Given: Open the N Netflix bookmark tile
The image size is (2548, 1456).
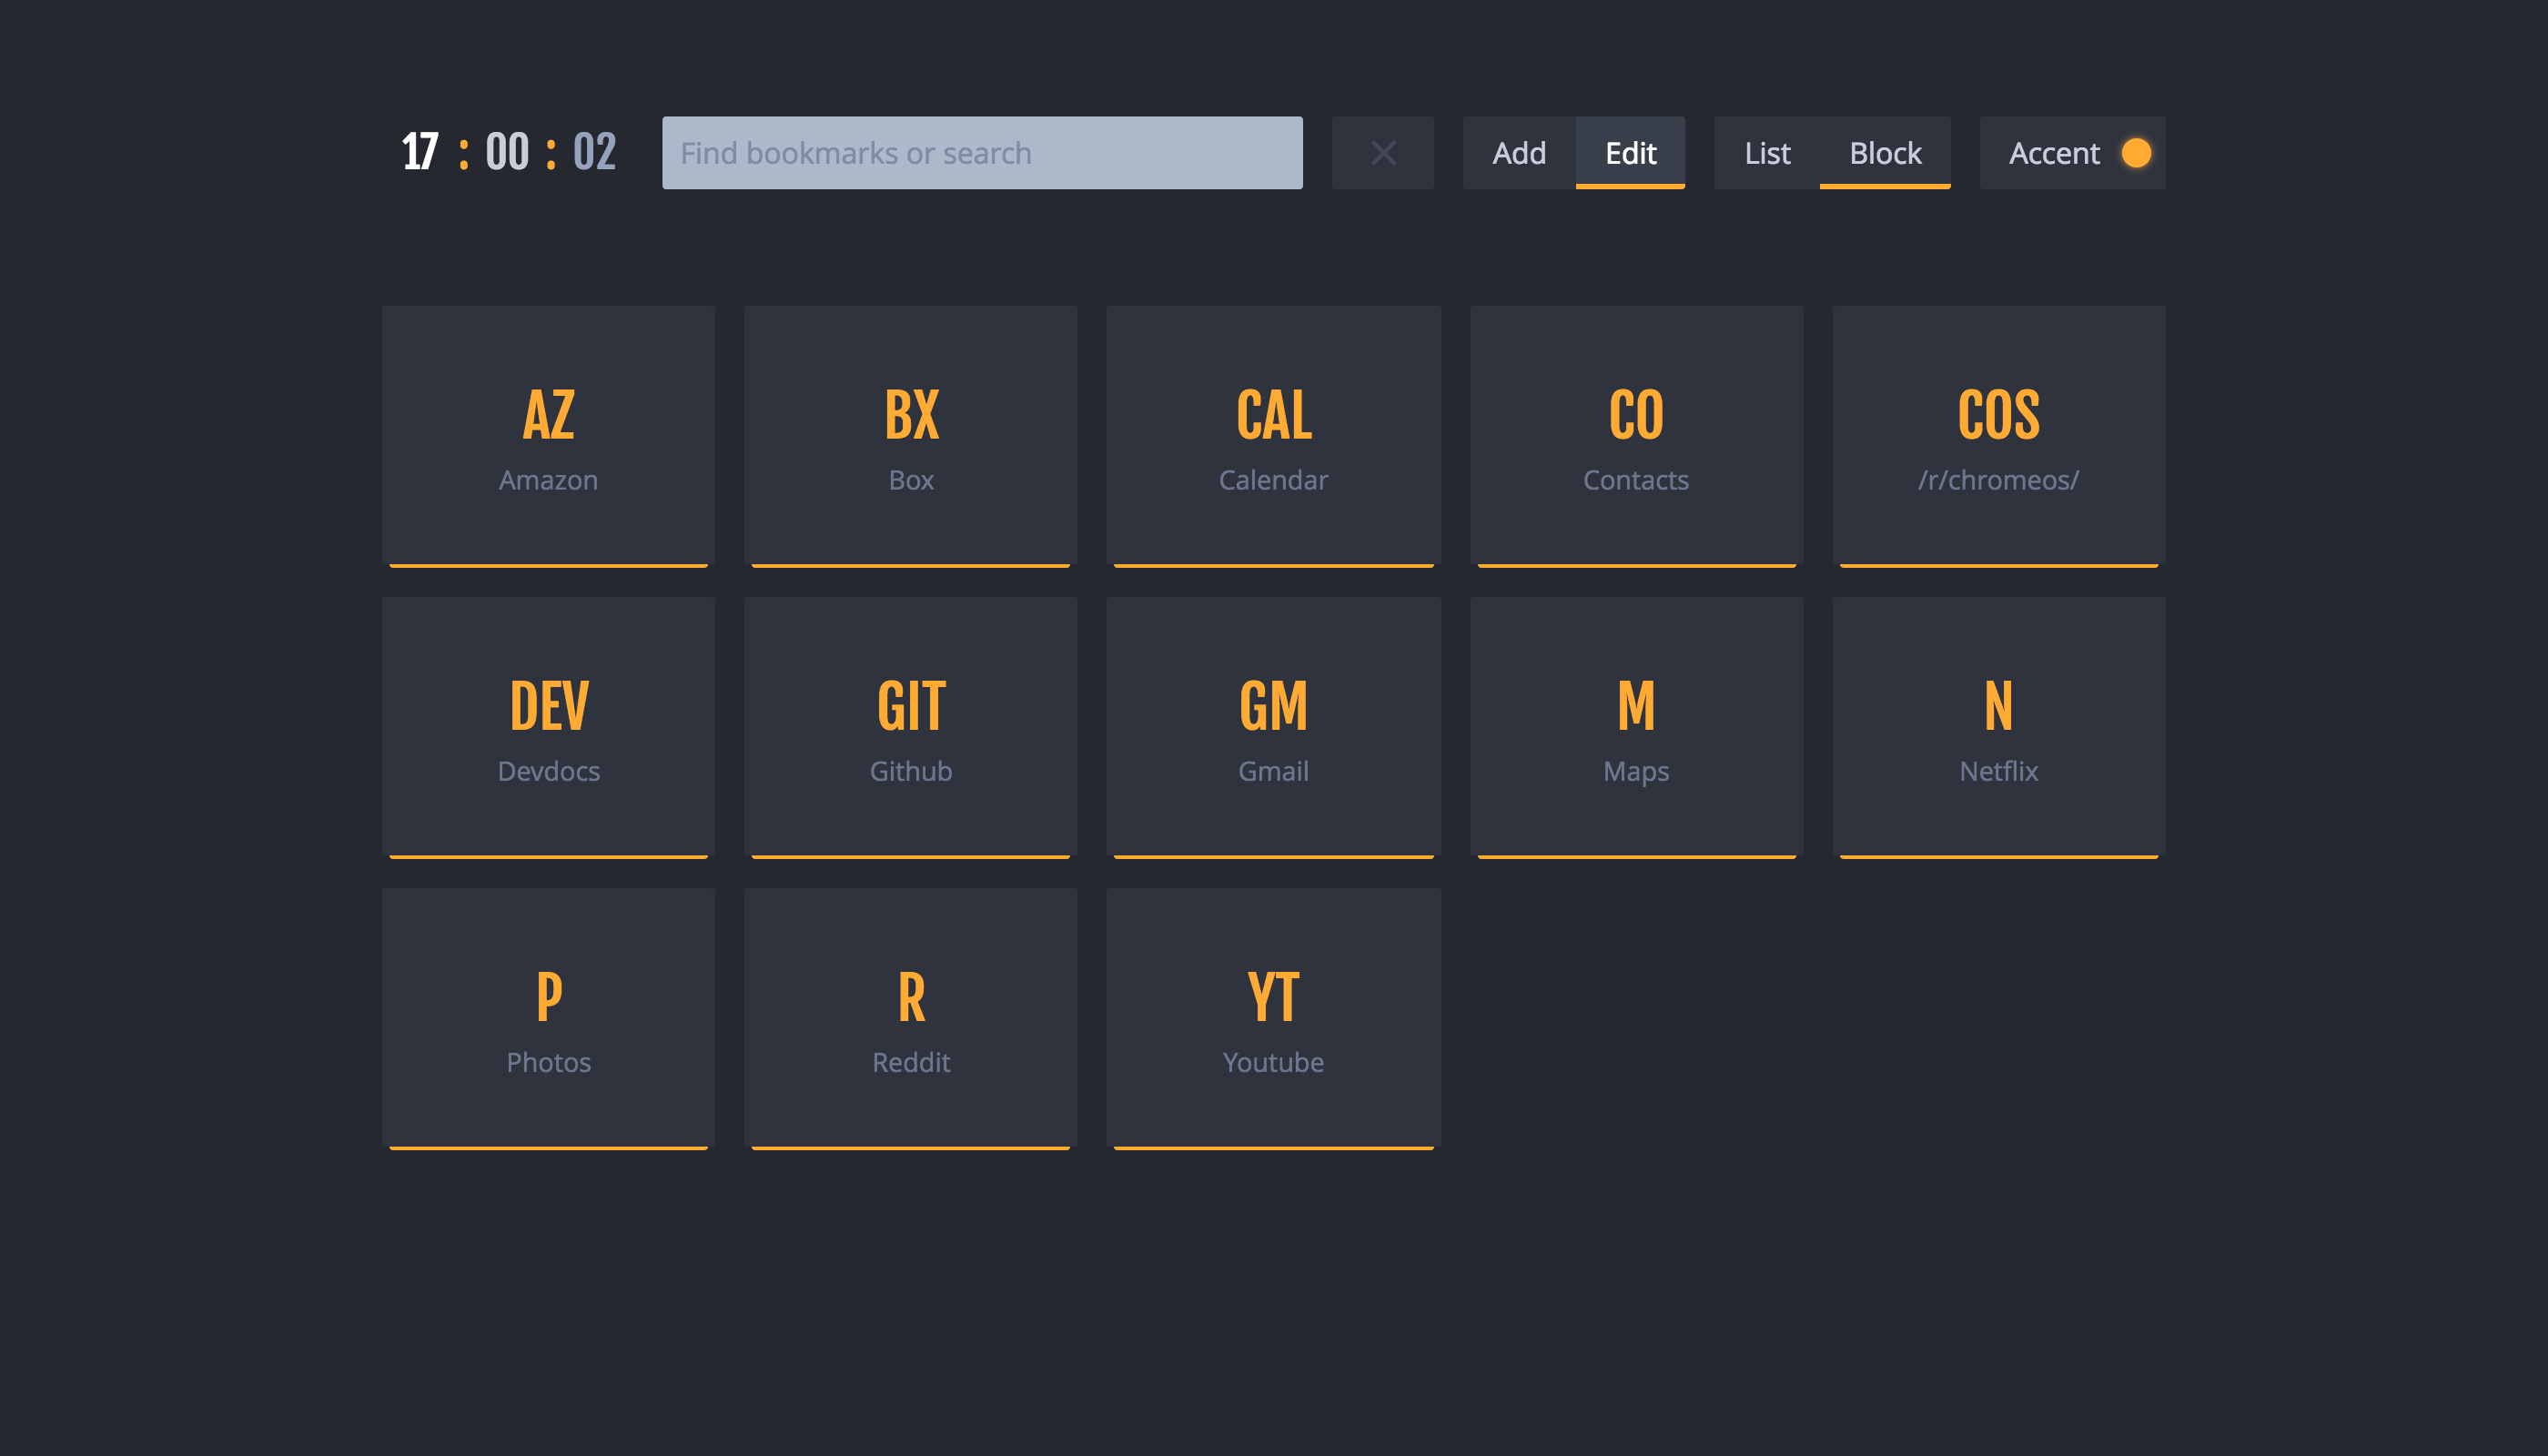Looking at the screenshot, I should 1998,727.
